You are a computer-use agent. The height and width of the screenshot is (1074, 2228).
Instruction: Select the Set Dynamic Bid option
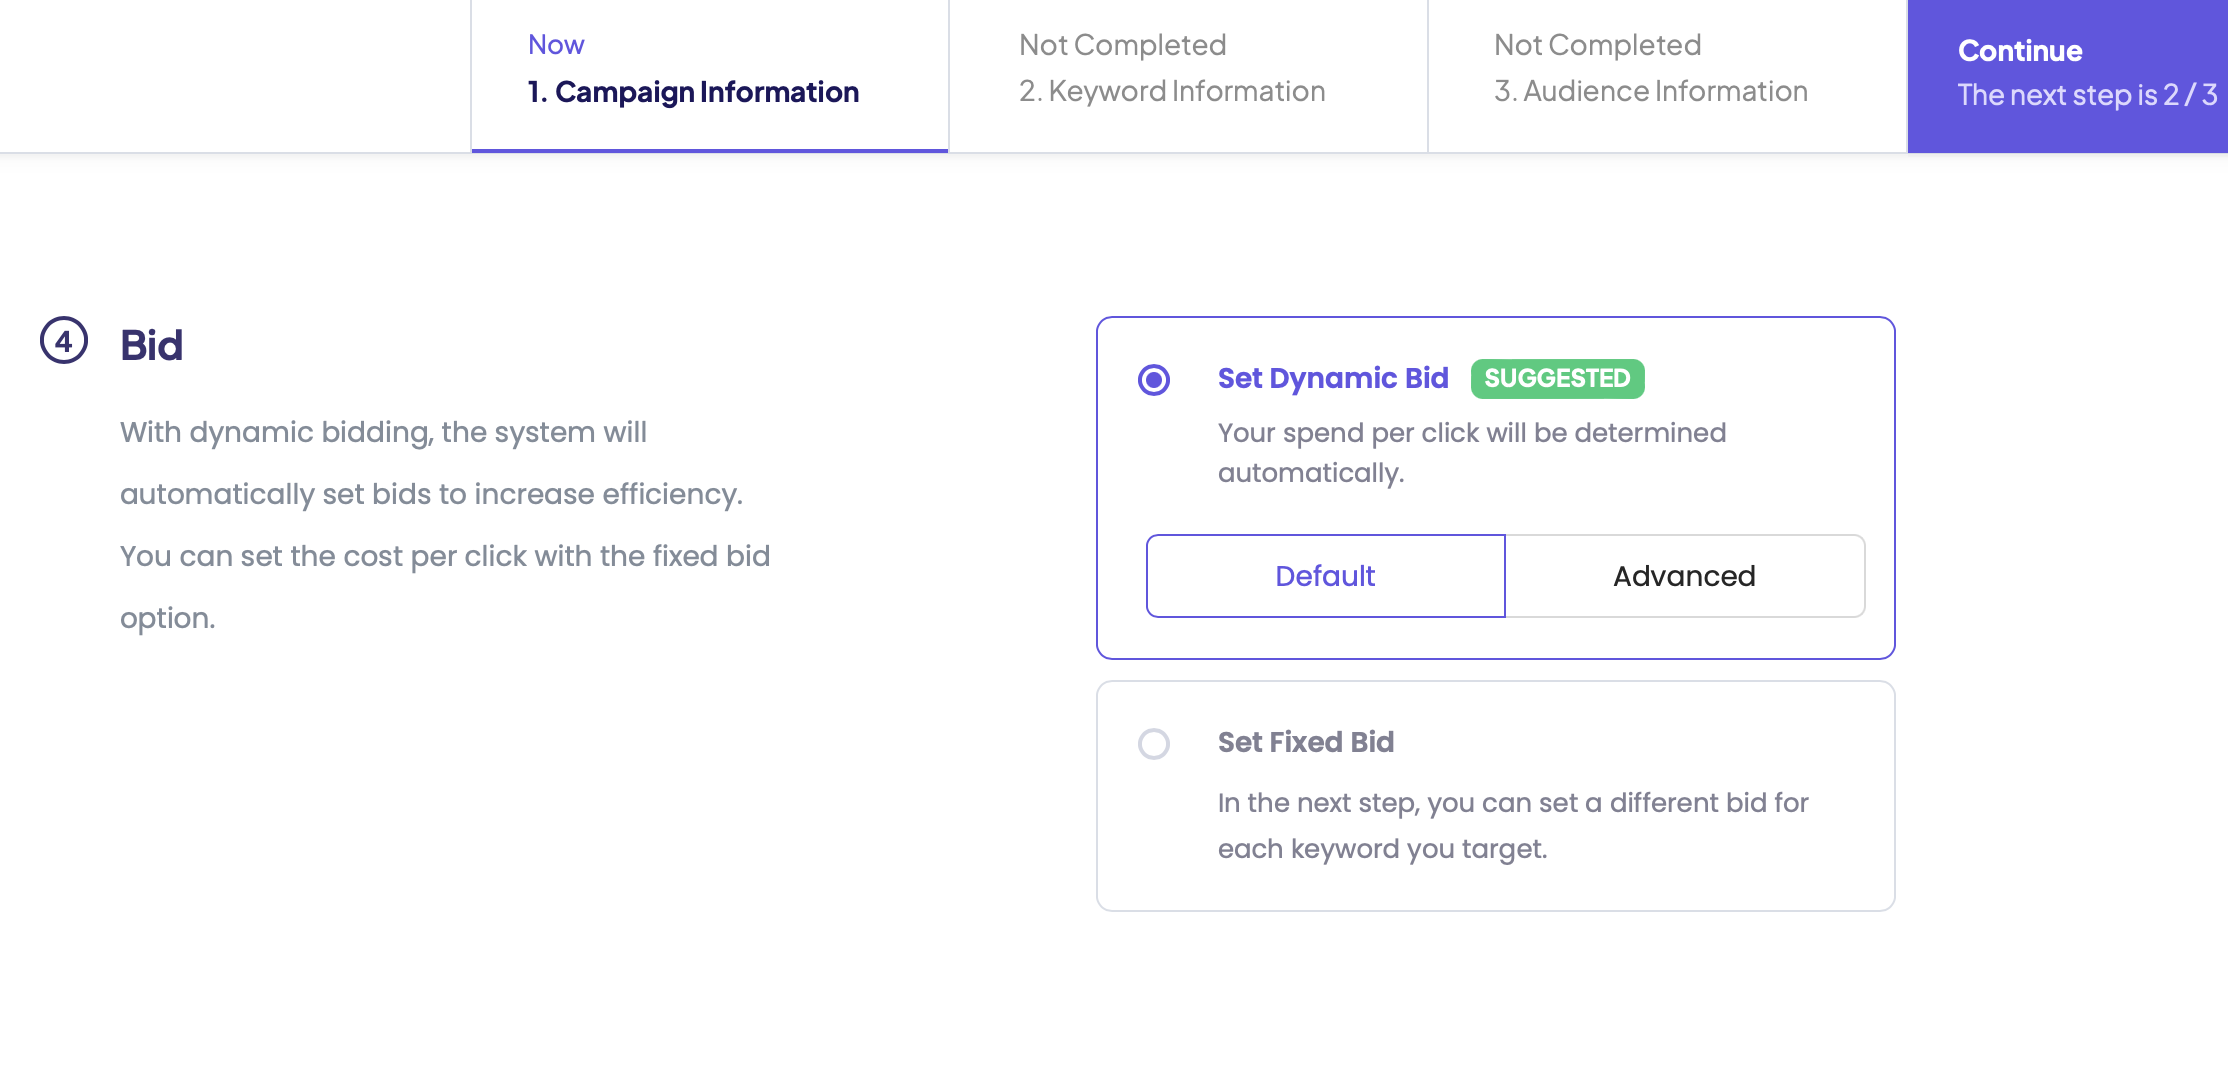(x=1333, y=379)
